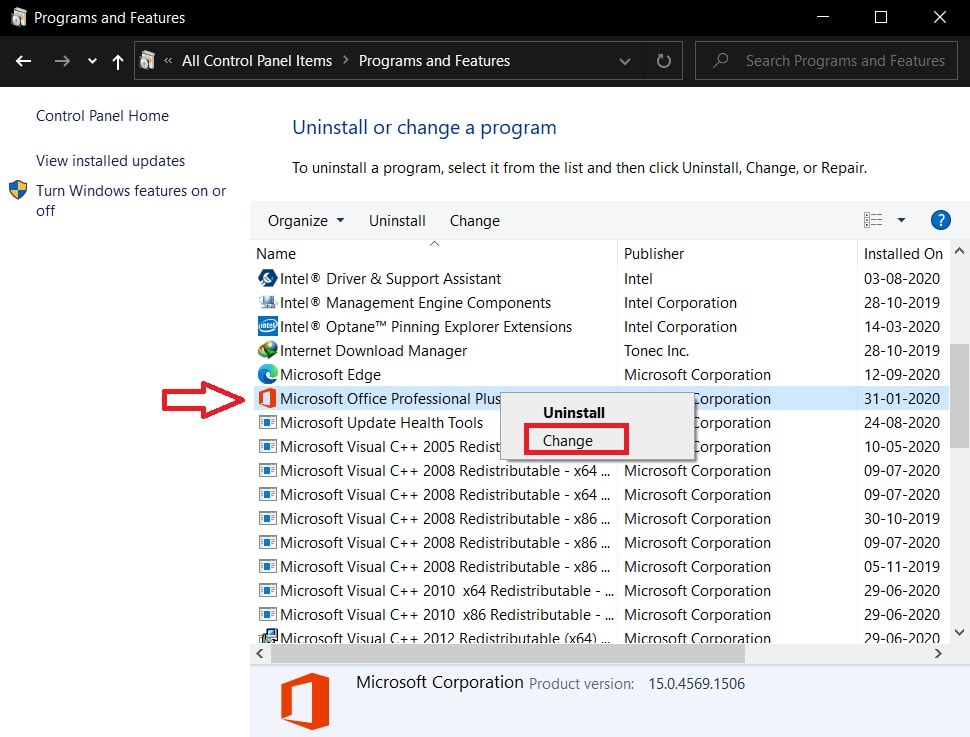The height and width of the screenshot is (737, 970).
Task: Open Control Panel Home link
Action: [102, 116]
